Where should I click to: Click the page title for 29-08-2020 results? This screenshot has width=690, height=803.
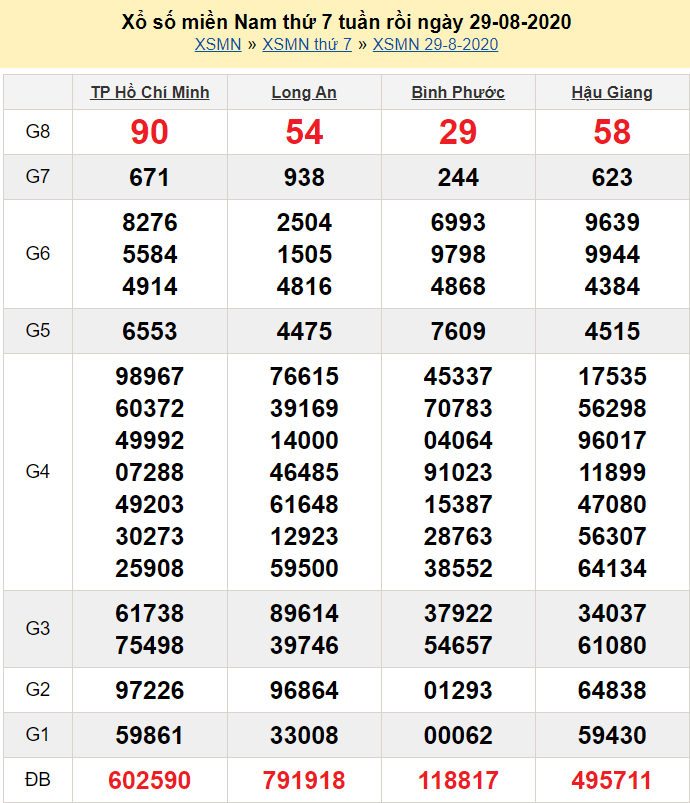[x=346, y=21]
